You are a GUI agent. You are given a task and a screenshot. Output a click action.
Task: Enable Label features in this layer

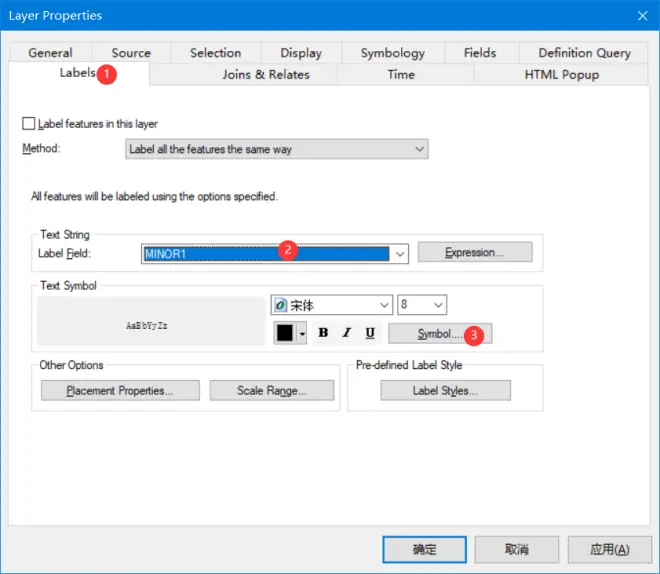[28, 124]
